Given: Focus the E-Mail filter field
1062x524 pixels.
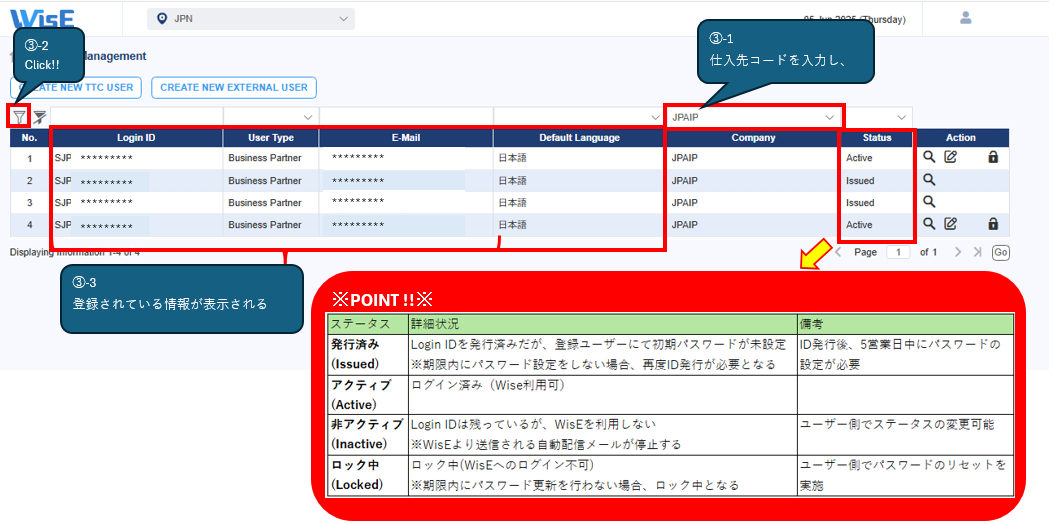Looking at the screenshot, I should pos(406,117).
